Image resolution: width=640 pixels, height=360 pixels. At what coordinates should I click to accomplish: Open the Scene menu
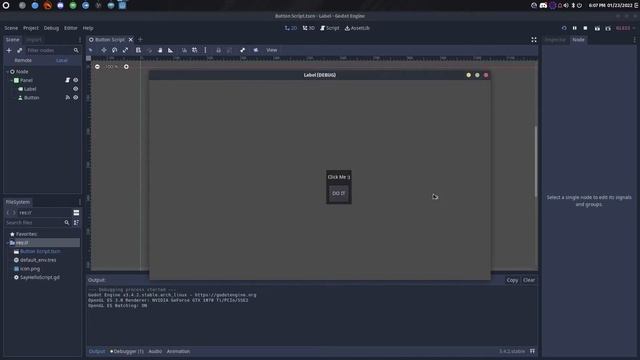pyautogui.click(x=11, y=28)
